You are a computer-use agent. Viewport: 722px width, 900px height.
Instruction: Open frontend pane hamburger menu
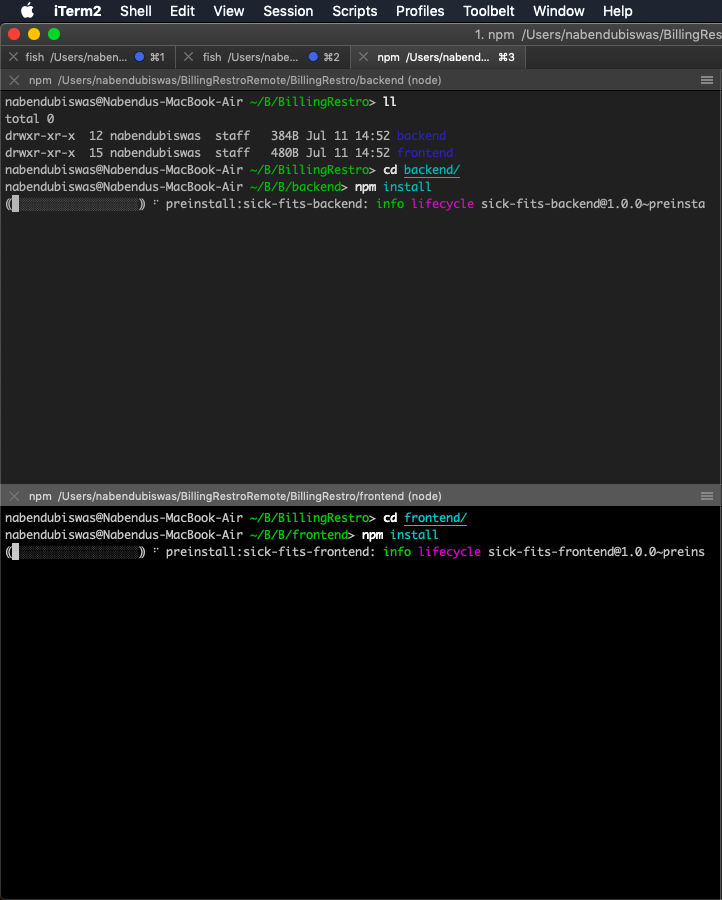[x=707, y=496]
